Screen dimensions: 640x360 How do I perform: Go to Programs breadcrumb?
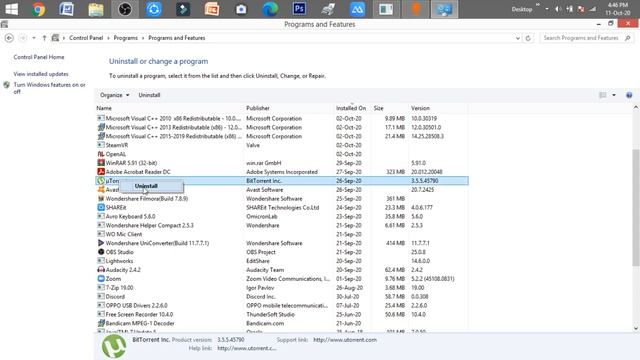(x=126, y=38)
